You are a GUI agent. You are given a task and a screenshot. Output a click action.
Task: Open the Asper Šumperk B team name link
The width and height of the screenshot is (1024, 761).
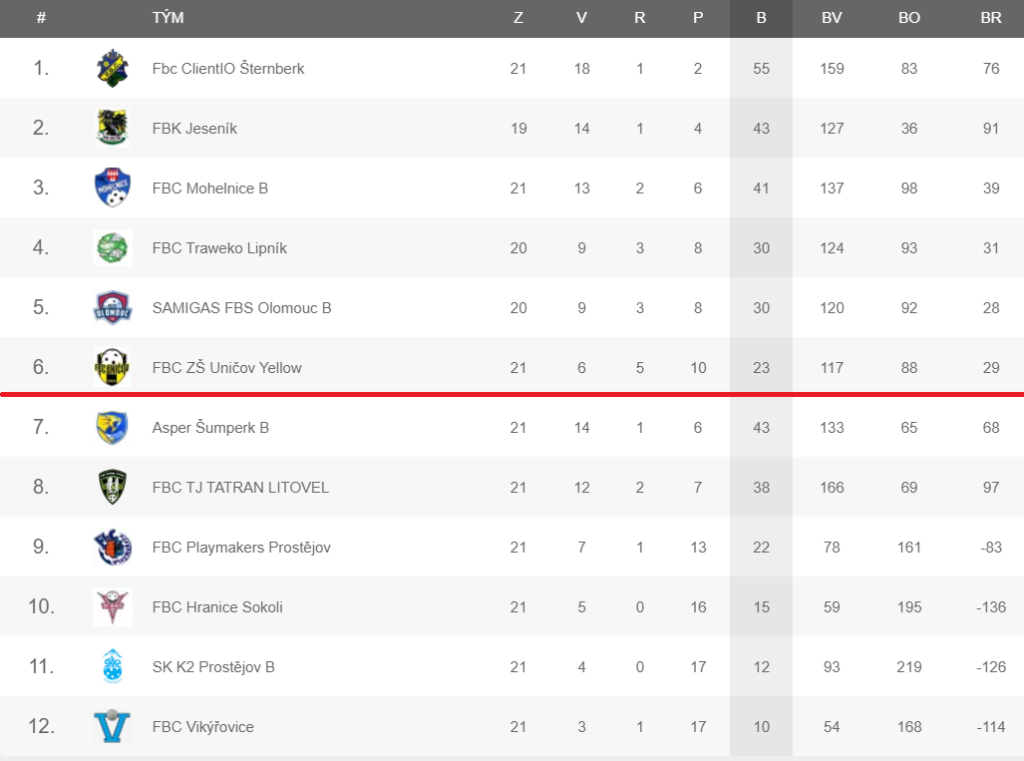210,428
